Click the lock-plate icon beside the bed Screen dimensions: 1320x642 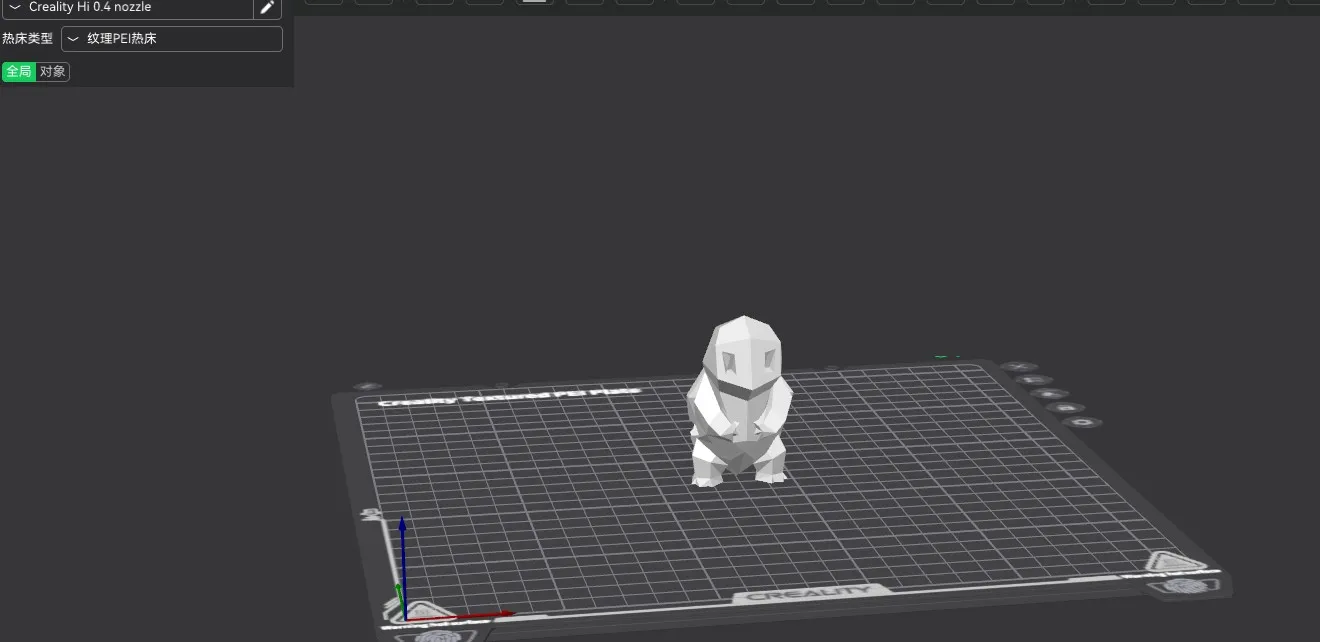pyautogui.click(x=1066, y=408)
